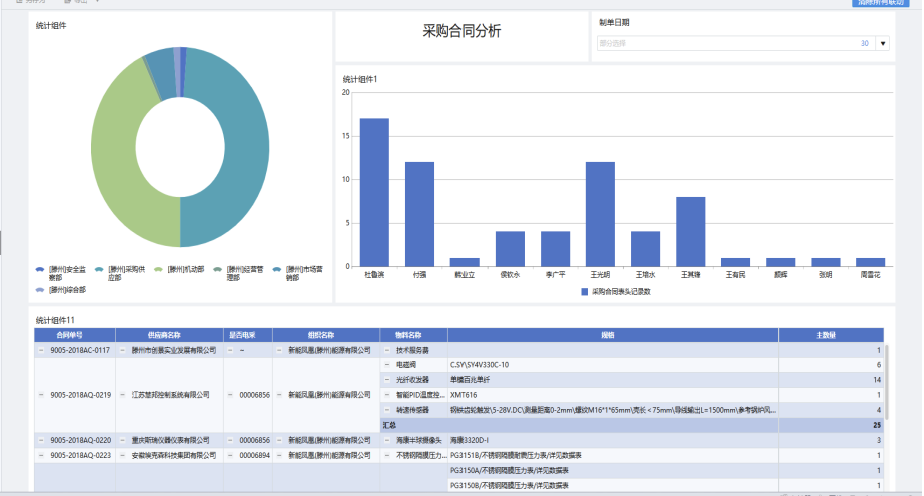Collapse contract row 9005-2018AQ-0220
924x496 pixels.
(41, 440)
